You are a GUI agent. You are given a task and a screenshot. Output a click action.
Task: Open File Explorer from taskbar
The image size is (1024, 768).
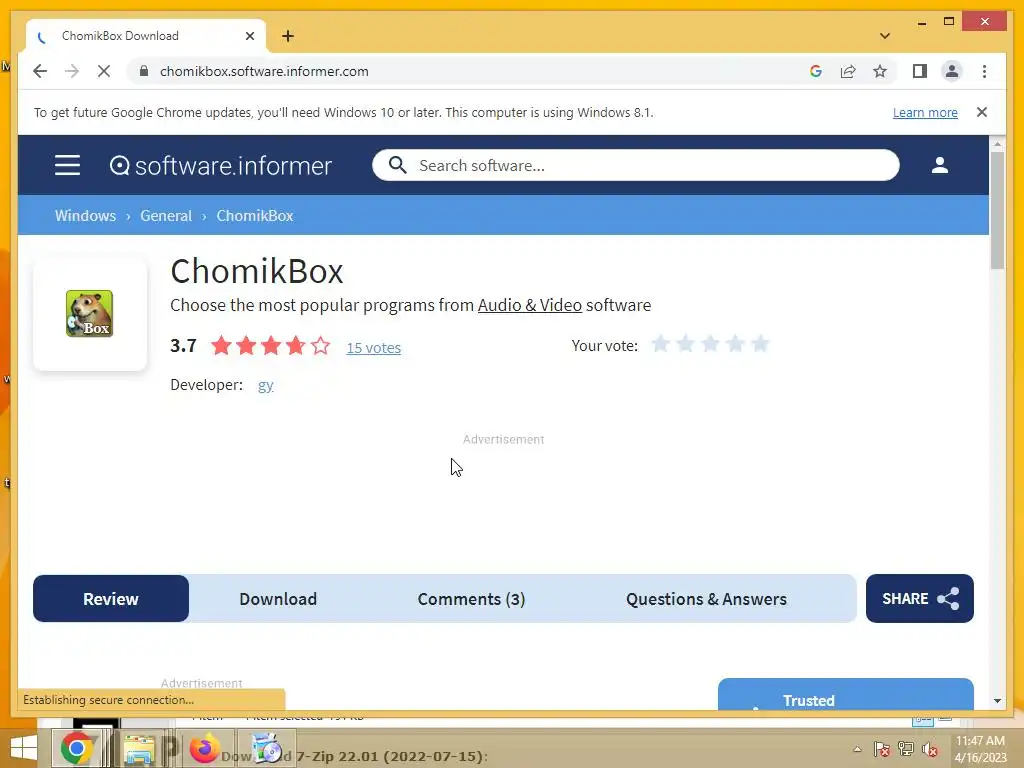[139, 749]
